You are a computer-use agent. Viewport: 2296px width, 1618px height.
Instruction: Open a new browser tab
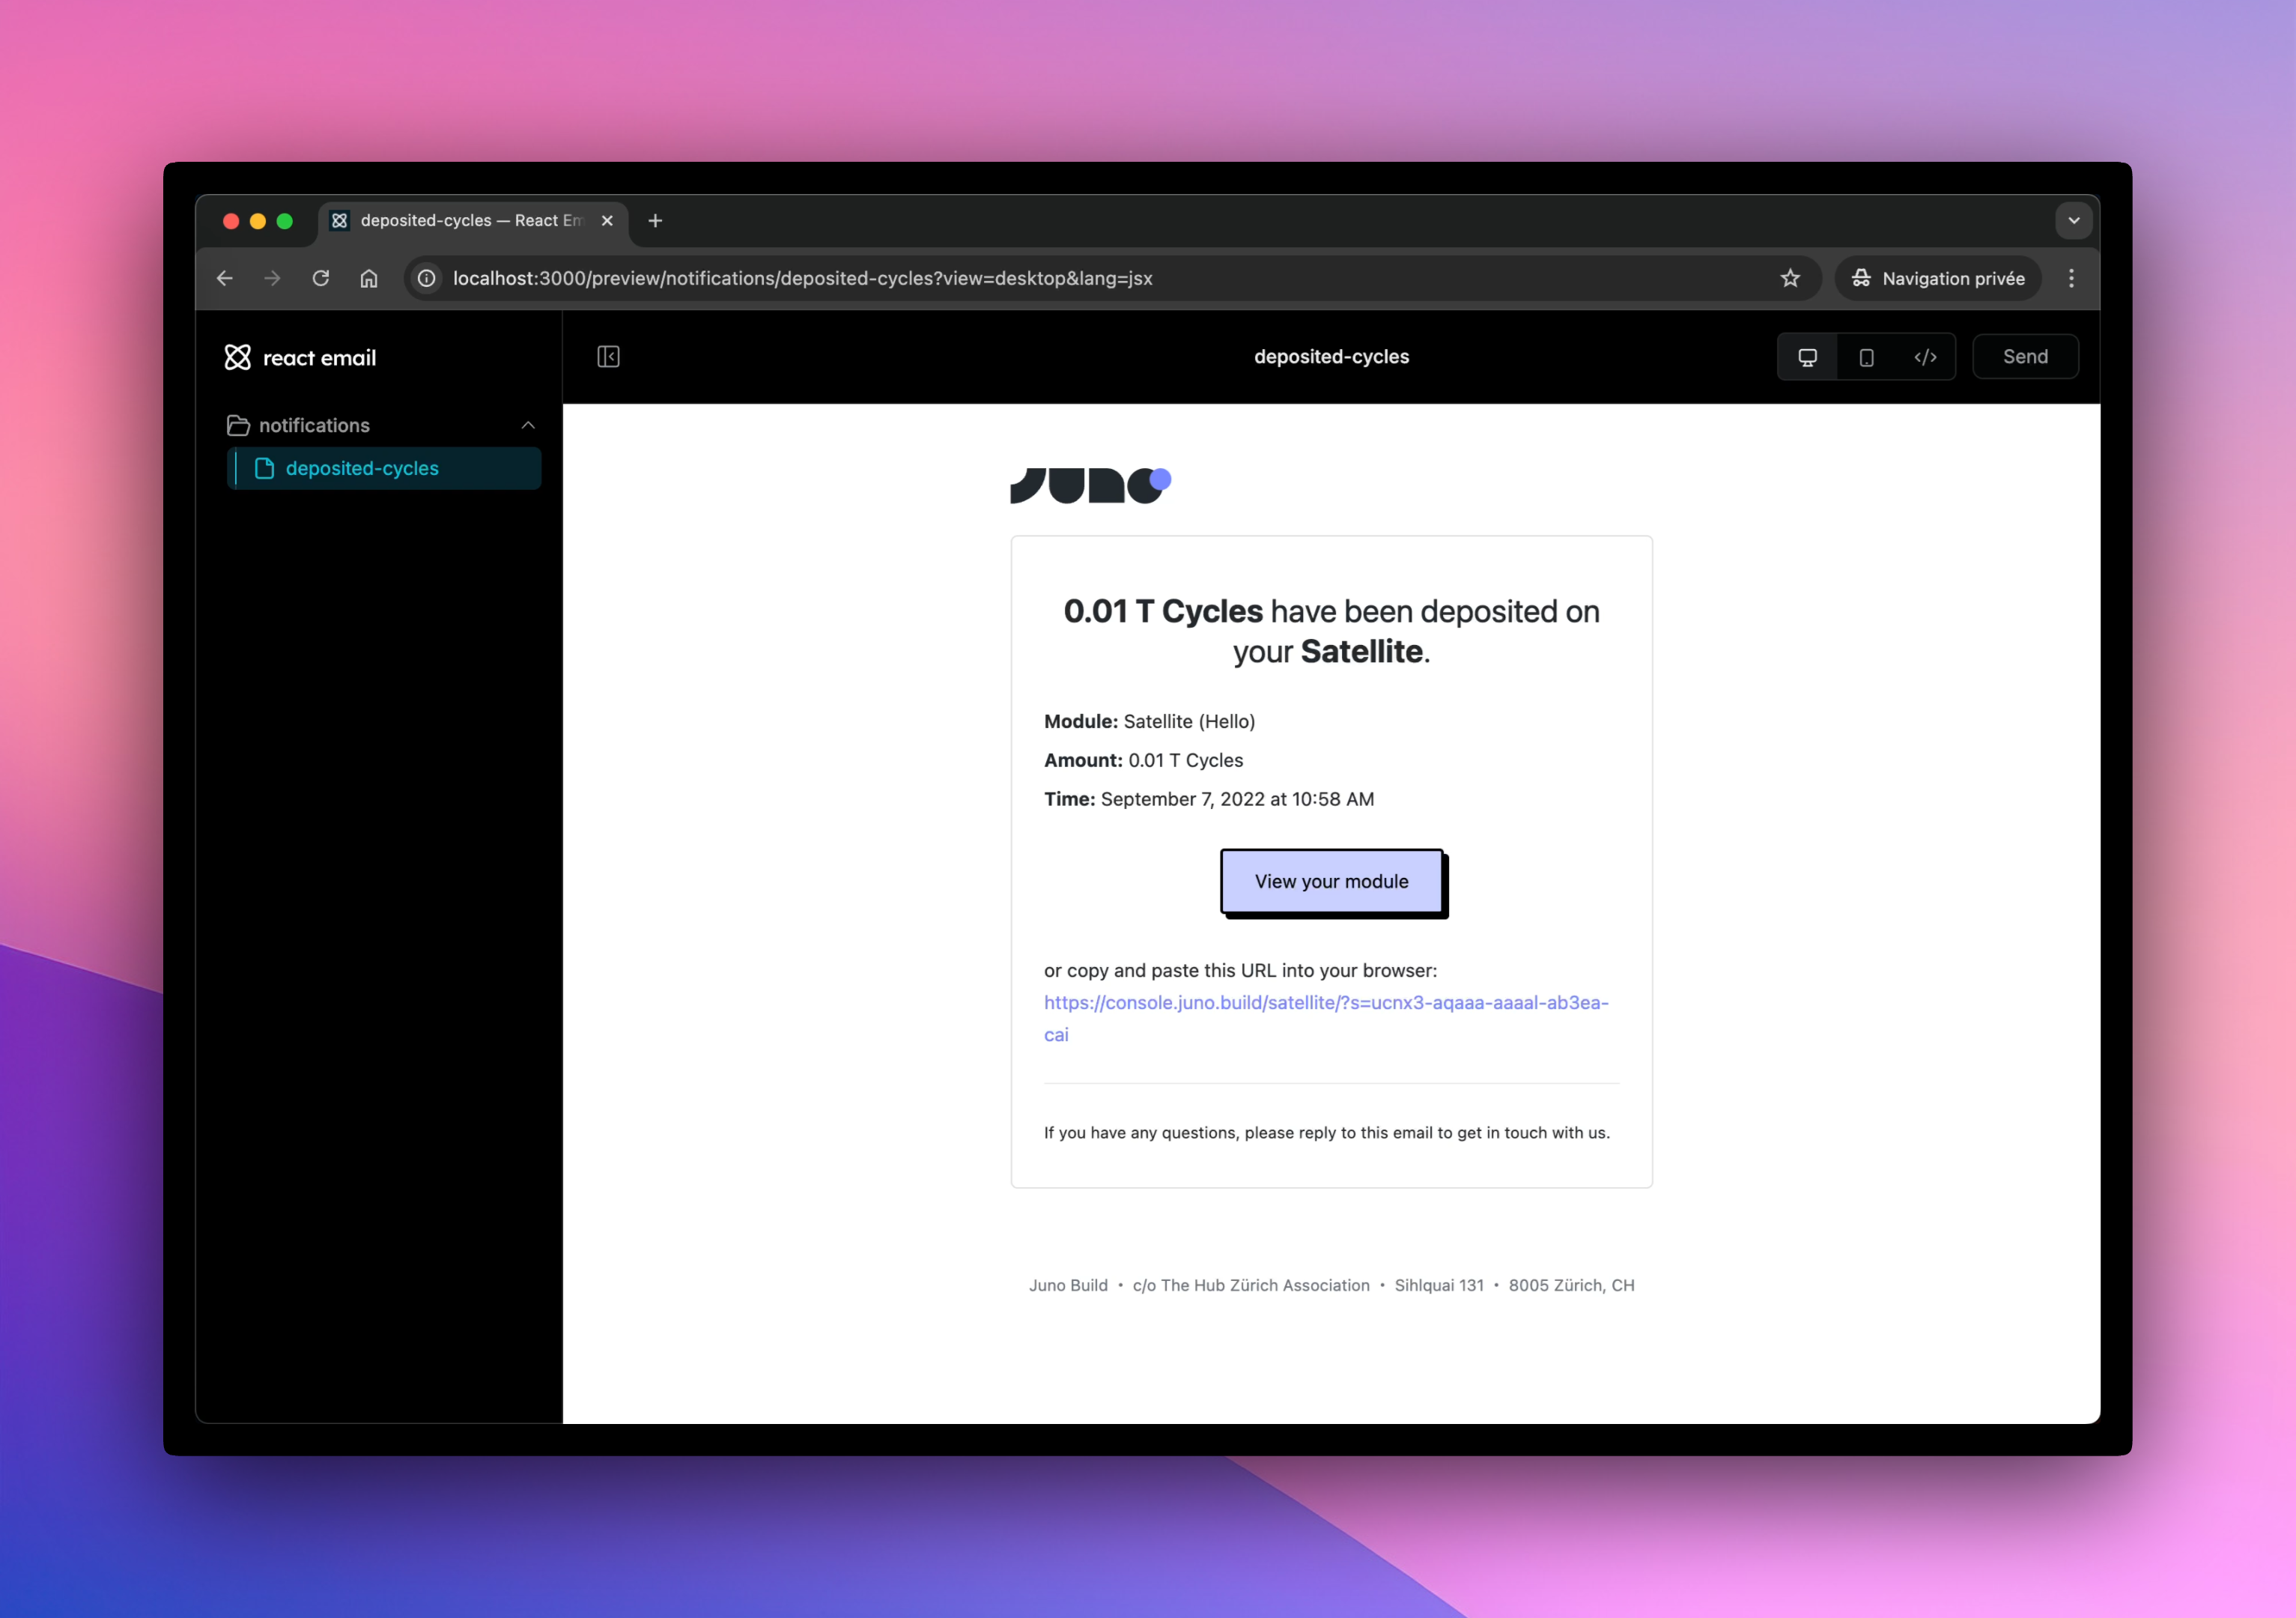[655, 221]
